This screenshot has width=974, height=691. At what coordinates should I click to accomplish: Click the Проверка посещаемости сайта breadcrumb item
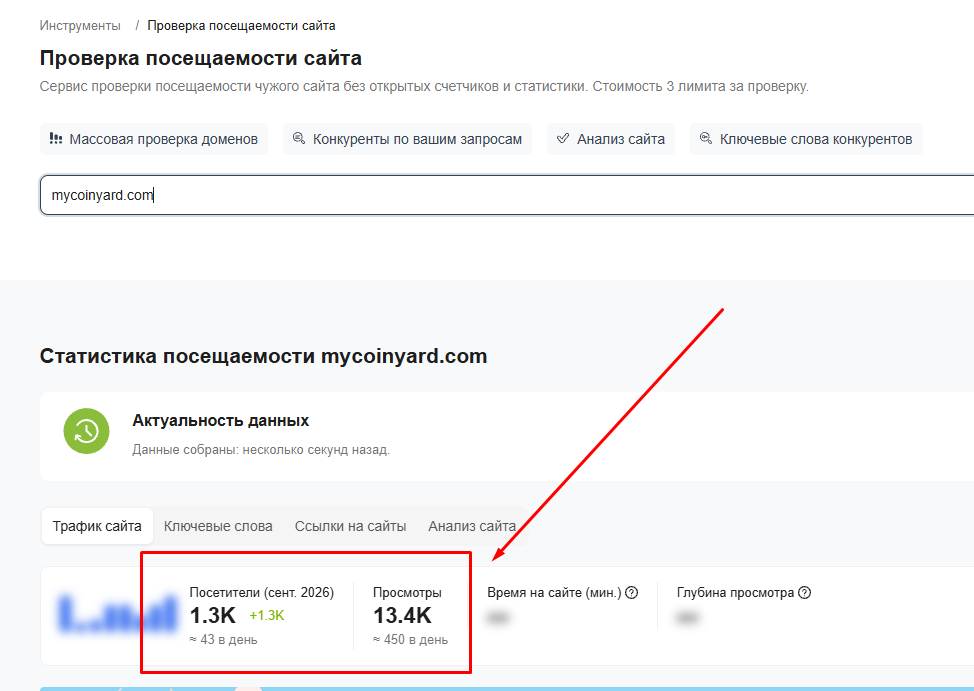coord(241,25)
